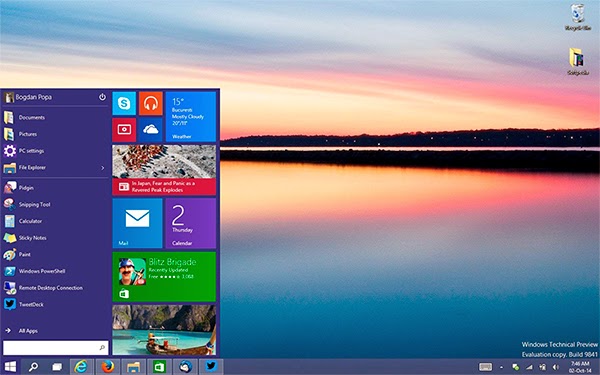The width and height of the screenshot is (600, 375).
Task: Select the Recycle Bin desktop icon
Action: coord(578,17)
